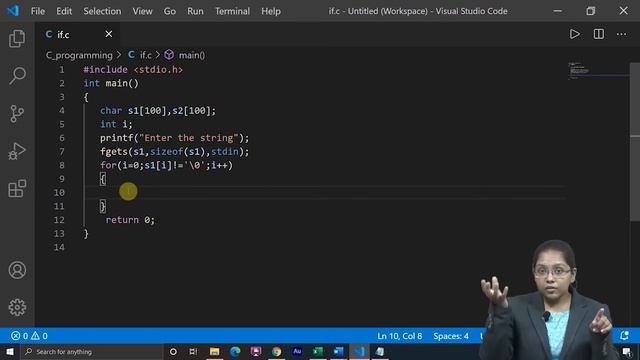Open the Accounts menu icon
640x360 pixels.
pyautogui.click(x=17, y=270)
